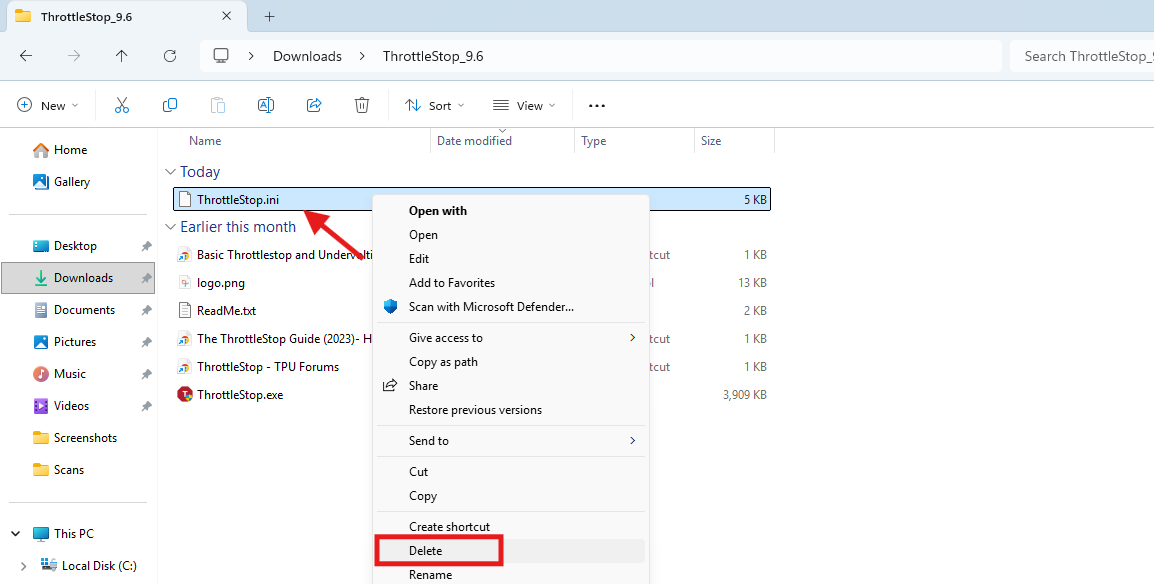This screenshot has height=584, width=1154.
Task: Select ThrottleStop - TPU Forums shortcut
Action: [268, 367]
